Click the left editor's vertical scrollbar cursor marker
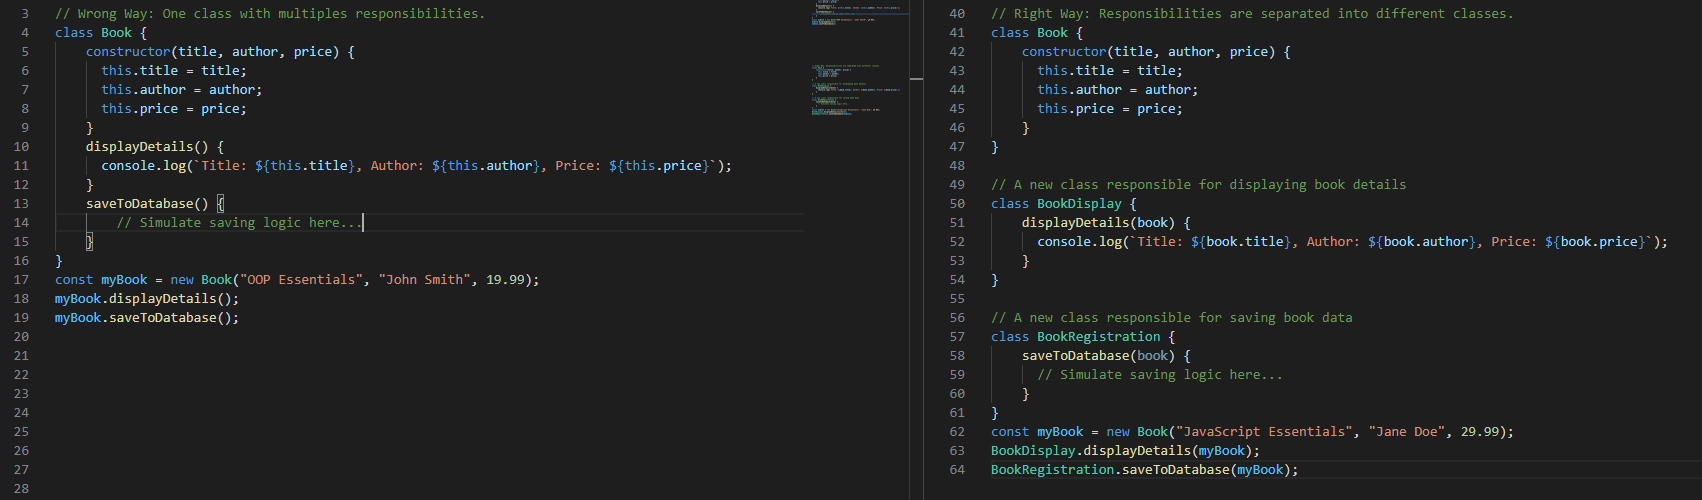This screenshot has height=500, width=1702. pos(916,78)
